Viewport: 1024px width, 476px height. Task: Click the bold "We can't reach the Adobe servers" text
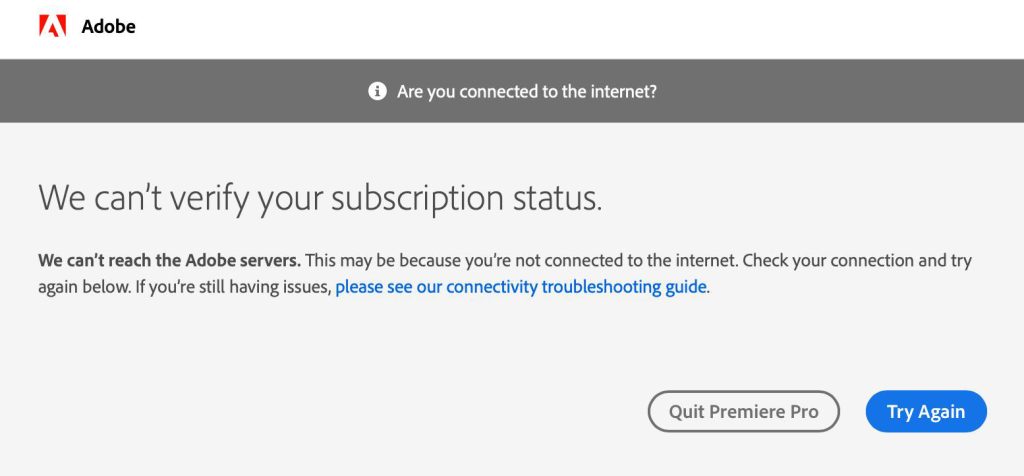pyautogui.click(x=169, y=261)
